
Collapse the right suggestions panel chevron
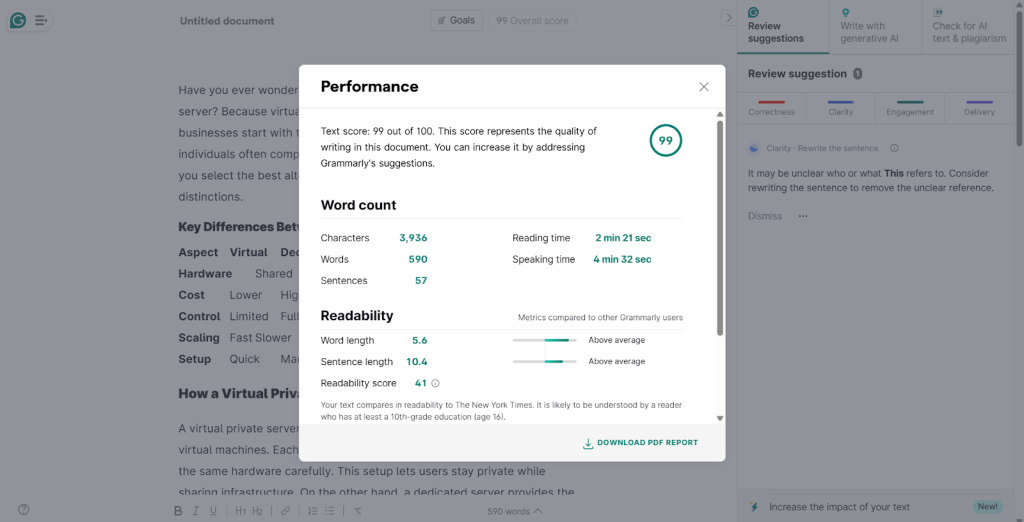pyautogui.click(x=728, y=18)
